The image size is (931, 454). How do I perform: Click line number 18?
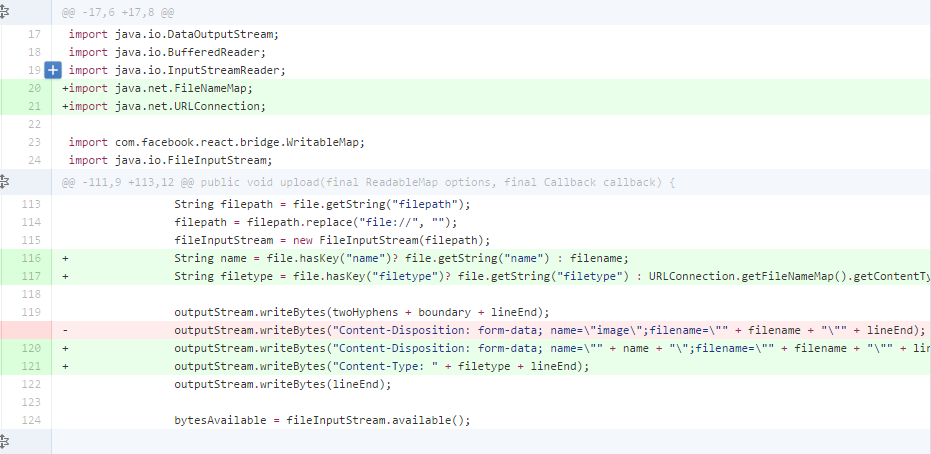tap(34, 52)
